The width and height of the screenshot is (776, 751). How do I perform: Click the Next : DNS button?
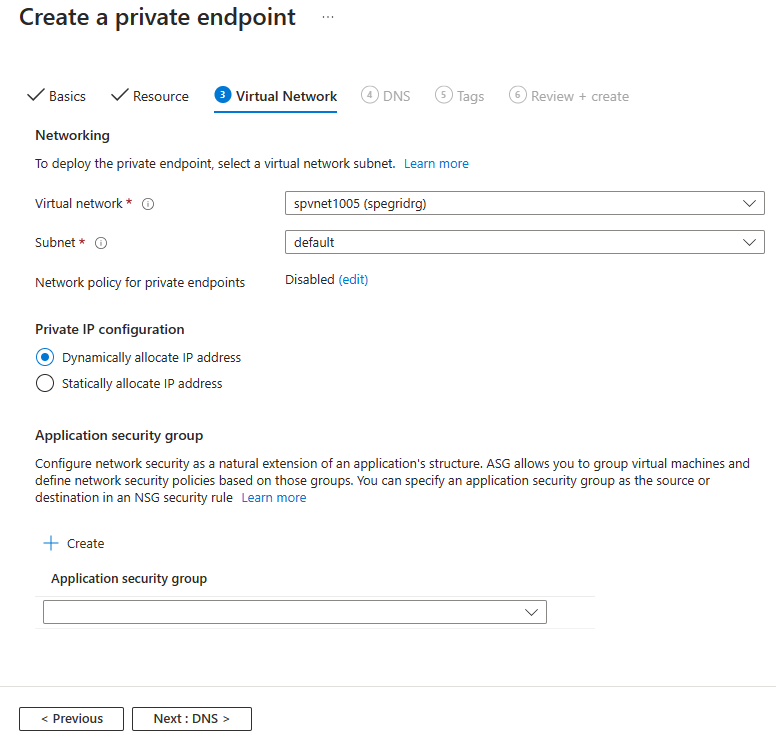coord(191,718)
